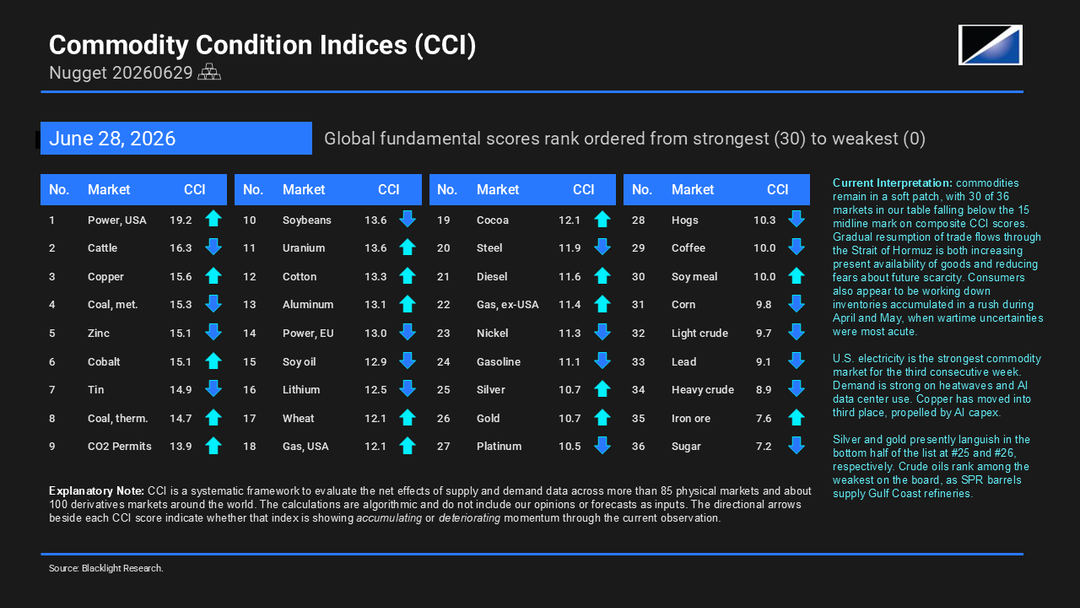Click the Nickel market name
The width and height of the screenshot is (1080, 608).
(492, 333)
